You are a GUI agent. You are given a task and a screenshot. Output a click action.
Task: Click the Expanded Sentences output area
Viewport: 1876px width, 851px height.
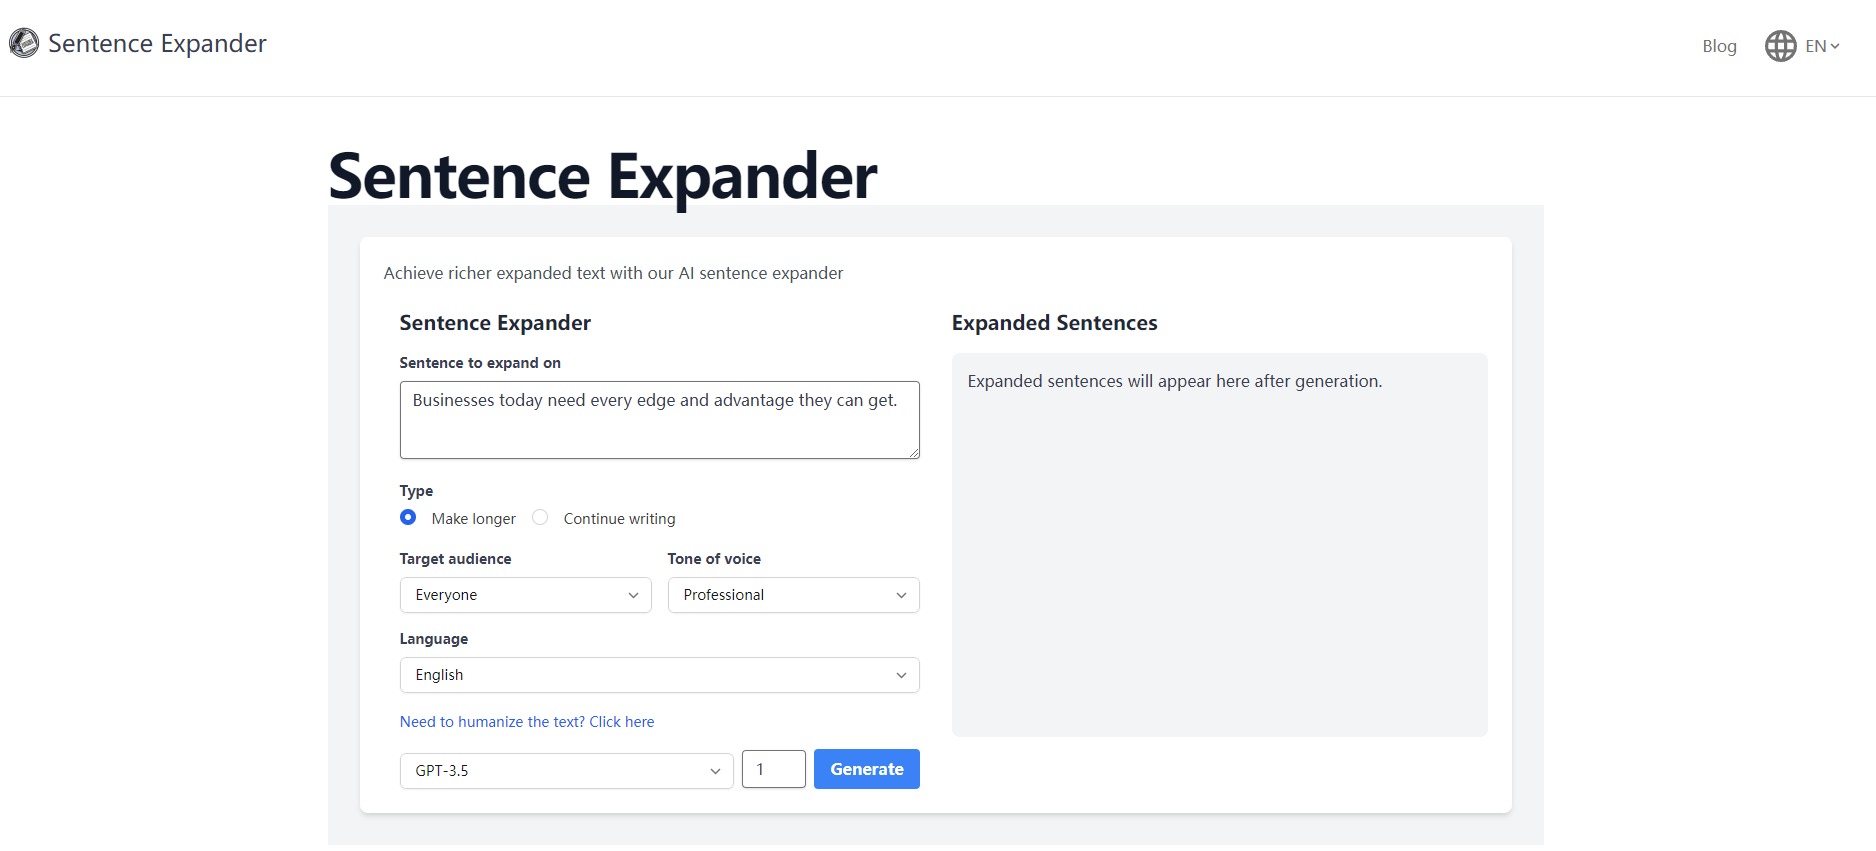coord(1219,545)
